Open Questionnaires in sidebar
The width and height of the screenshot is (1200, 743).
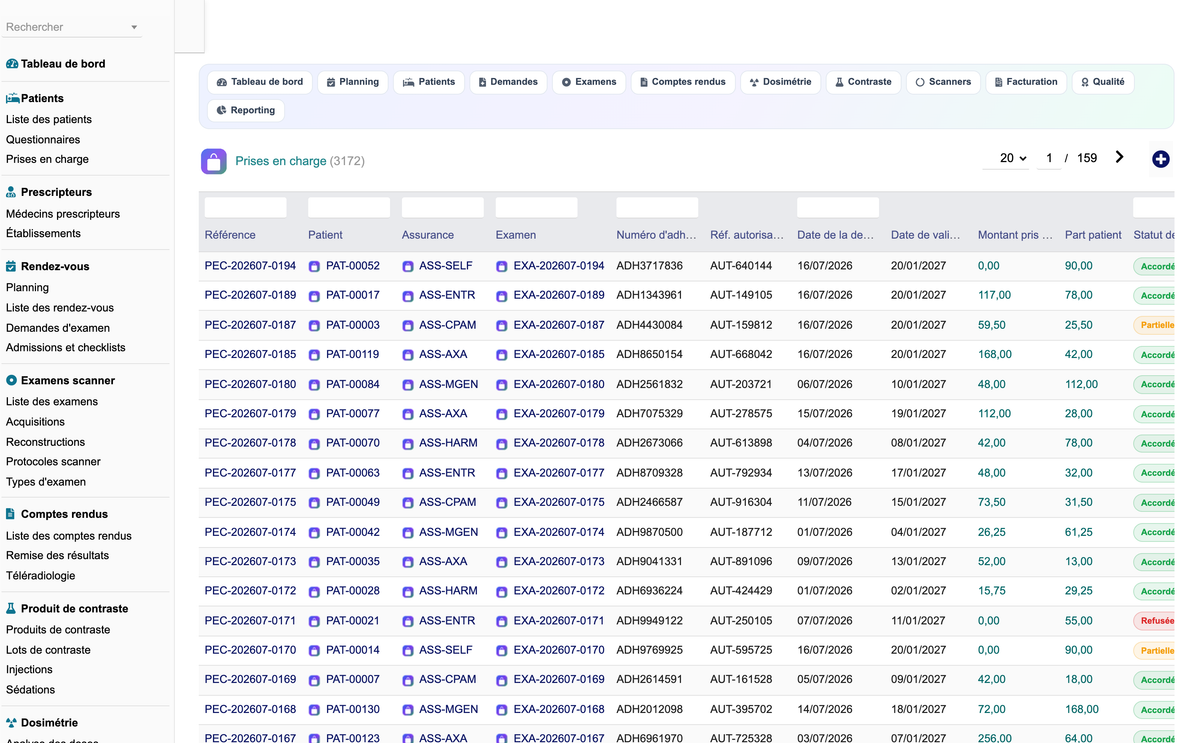(43, 140)
